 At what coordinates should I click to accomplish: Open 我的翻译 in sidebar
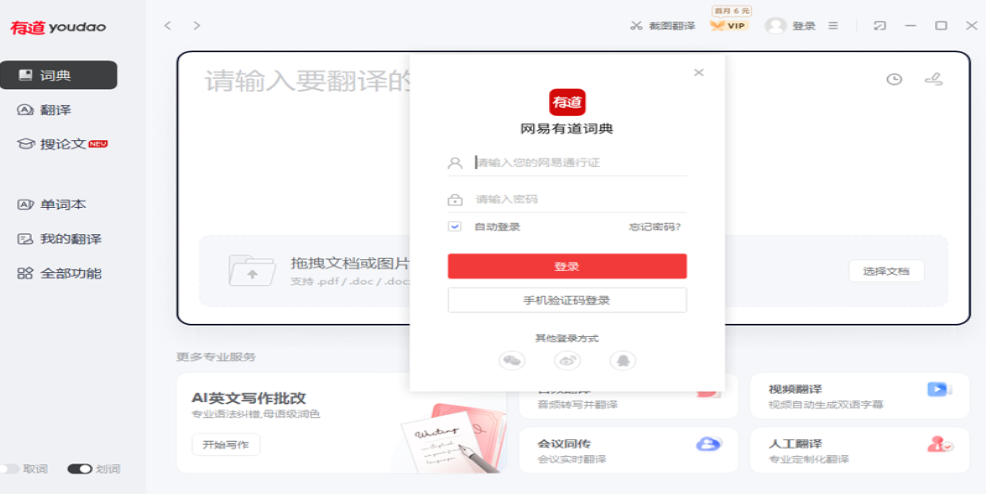click(59, 239)
